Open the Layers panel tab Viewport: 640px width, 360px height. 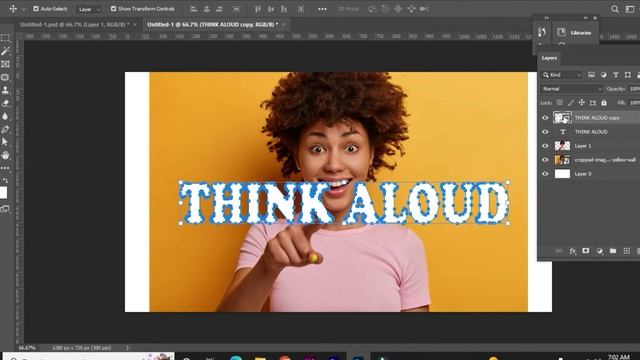[x=549, y=58]
